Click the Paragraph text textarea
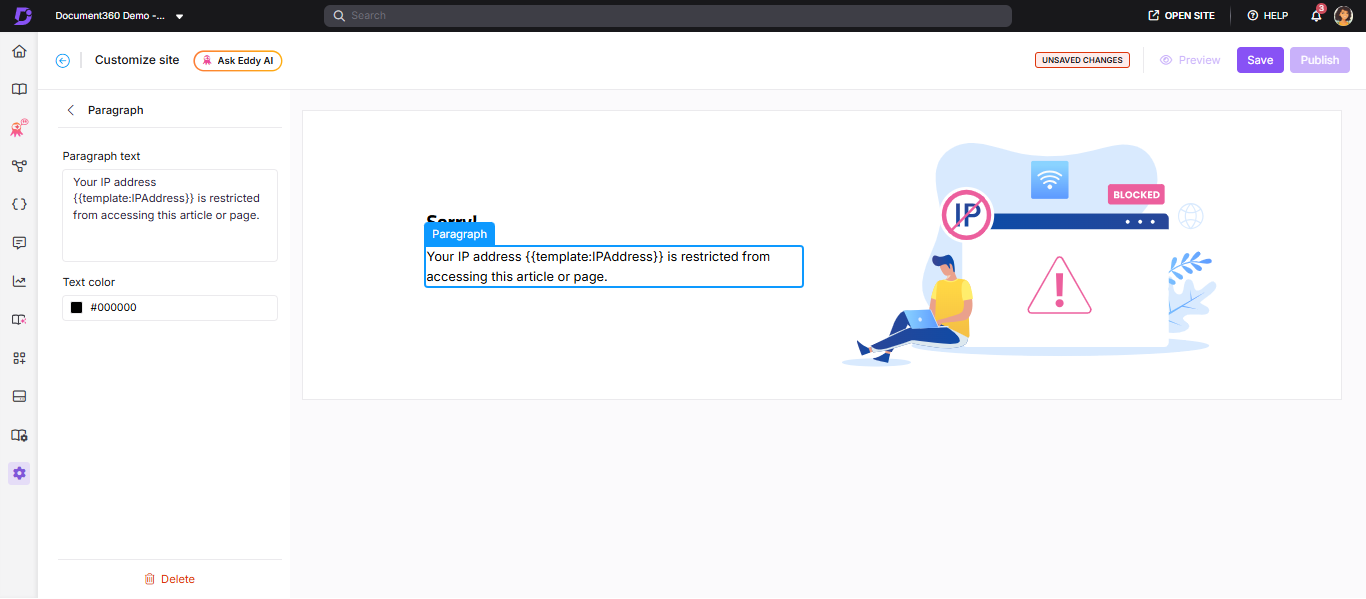This screenshot has width=1366, height=599. point(170,215)
